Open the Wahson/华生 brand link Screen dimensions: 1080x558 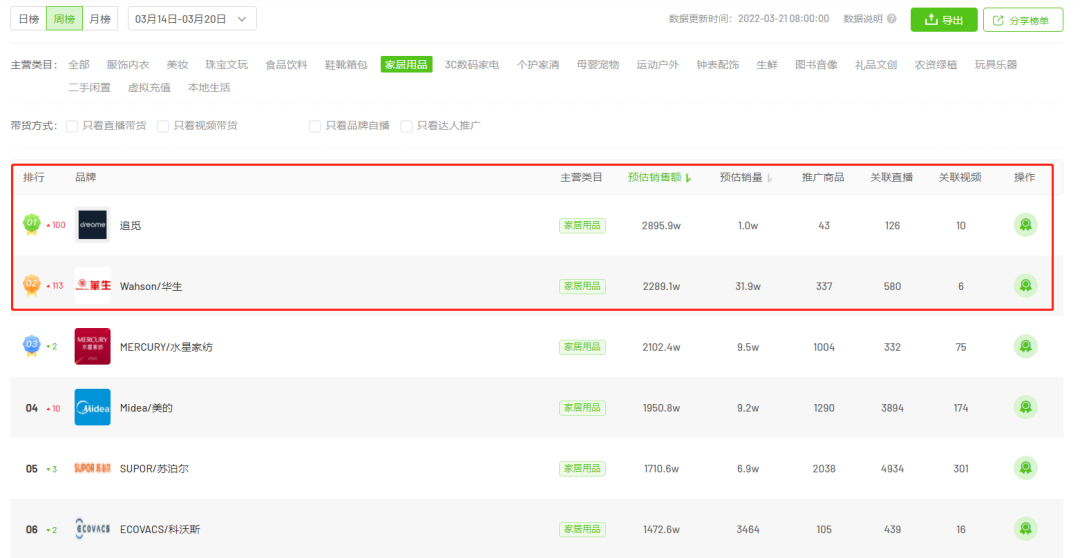click(151, 286)
